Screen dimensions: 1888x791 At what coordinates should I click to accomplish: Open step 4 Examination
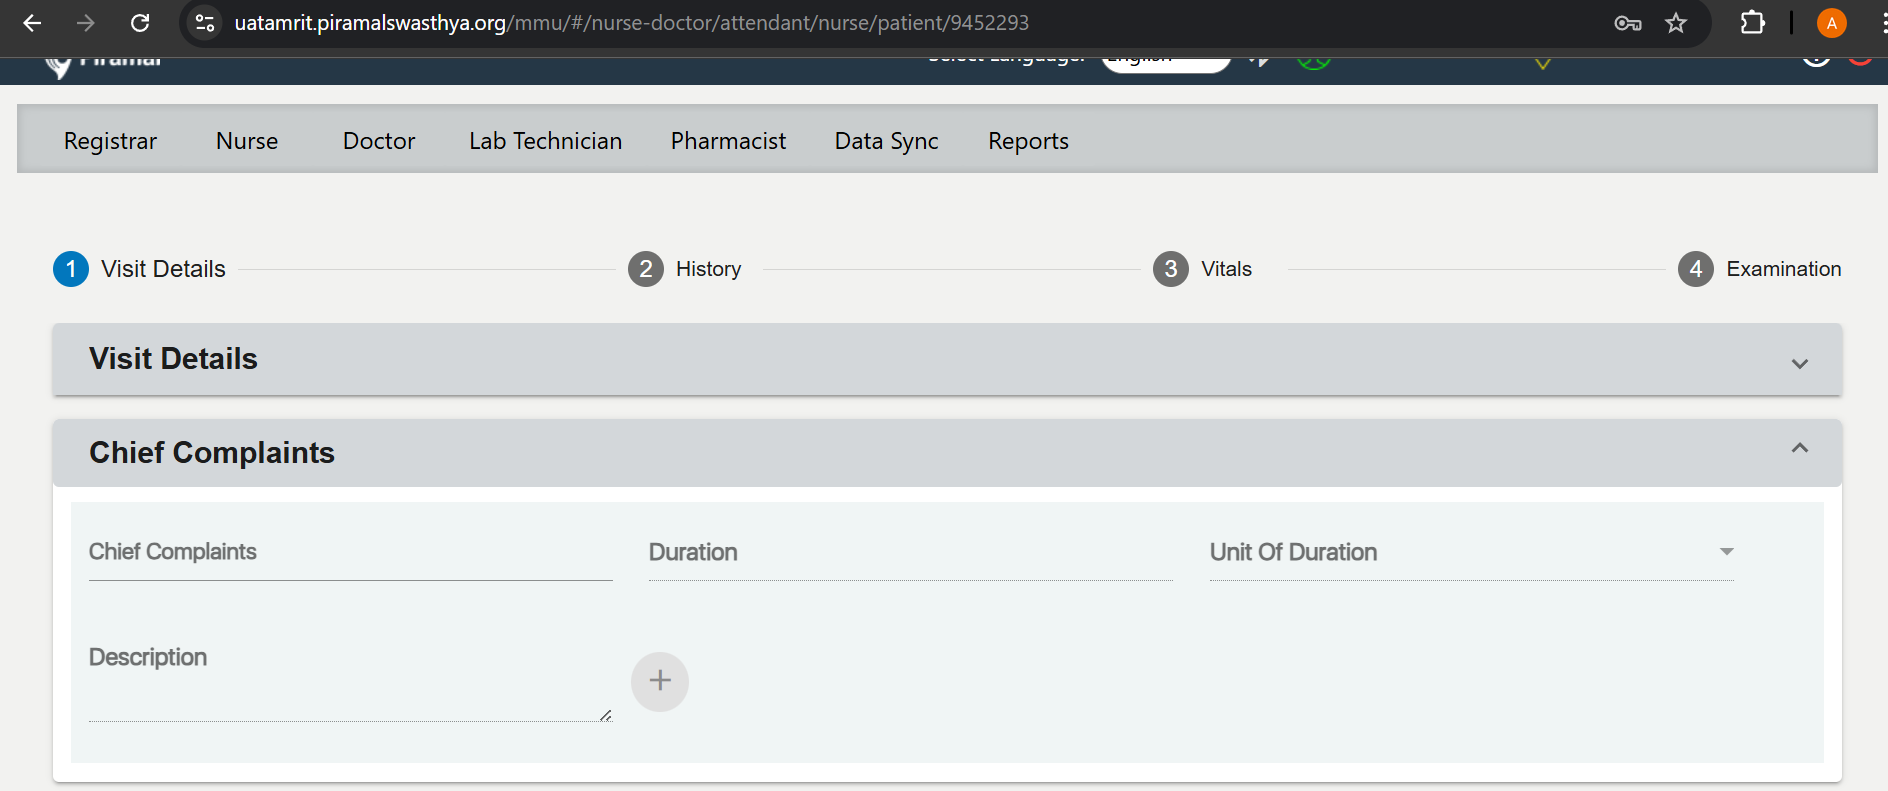point(1760,269)
